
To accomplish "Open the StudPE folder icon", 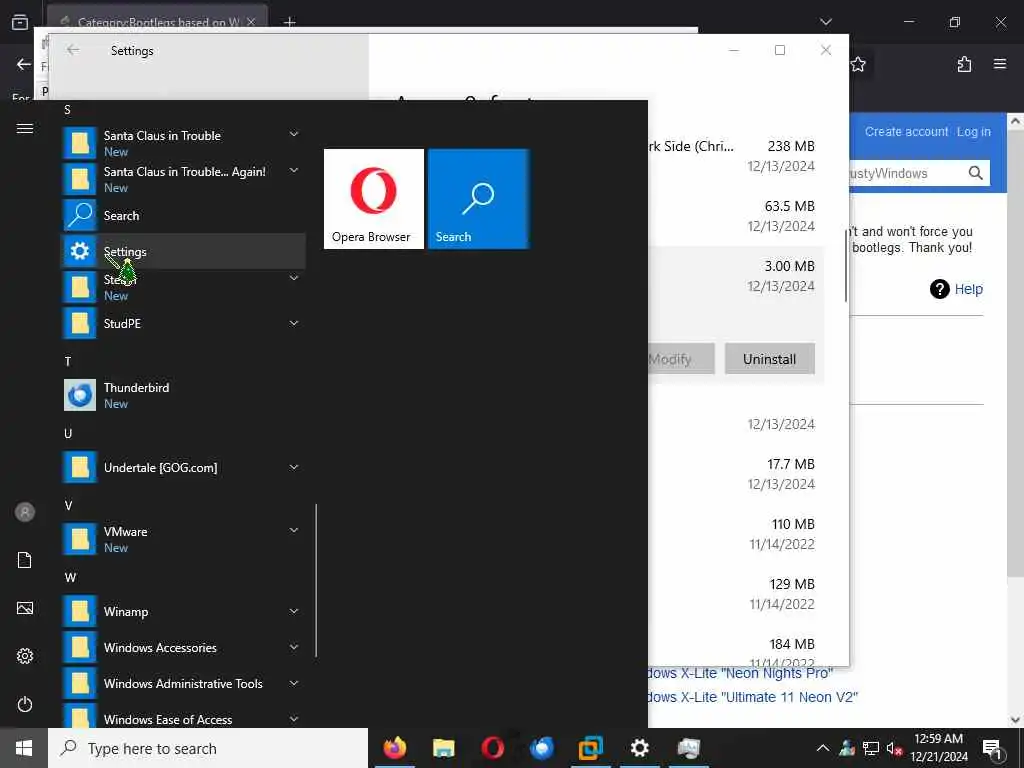I will [x=80, y=323].
